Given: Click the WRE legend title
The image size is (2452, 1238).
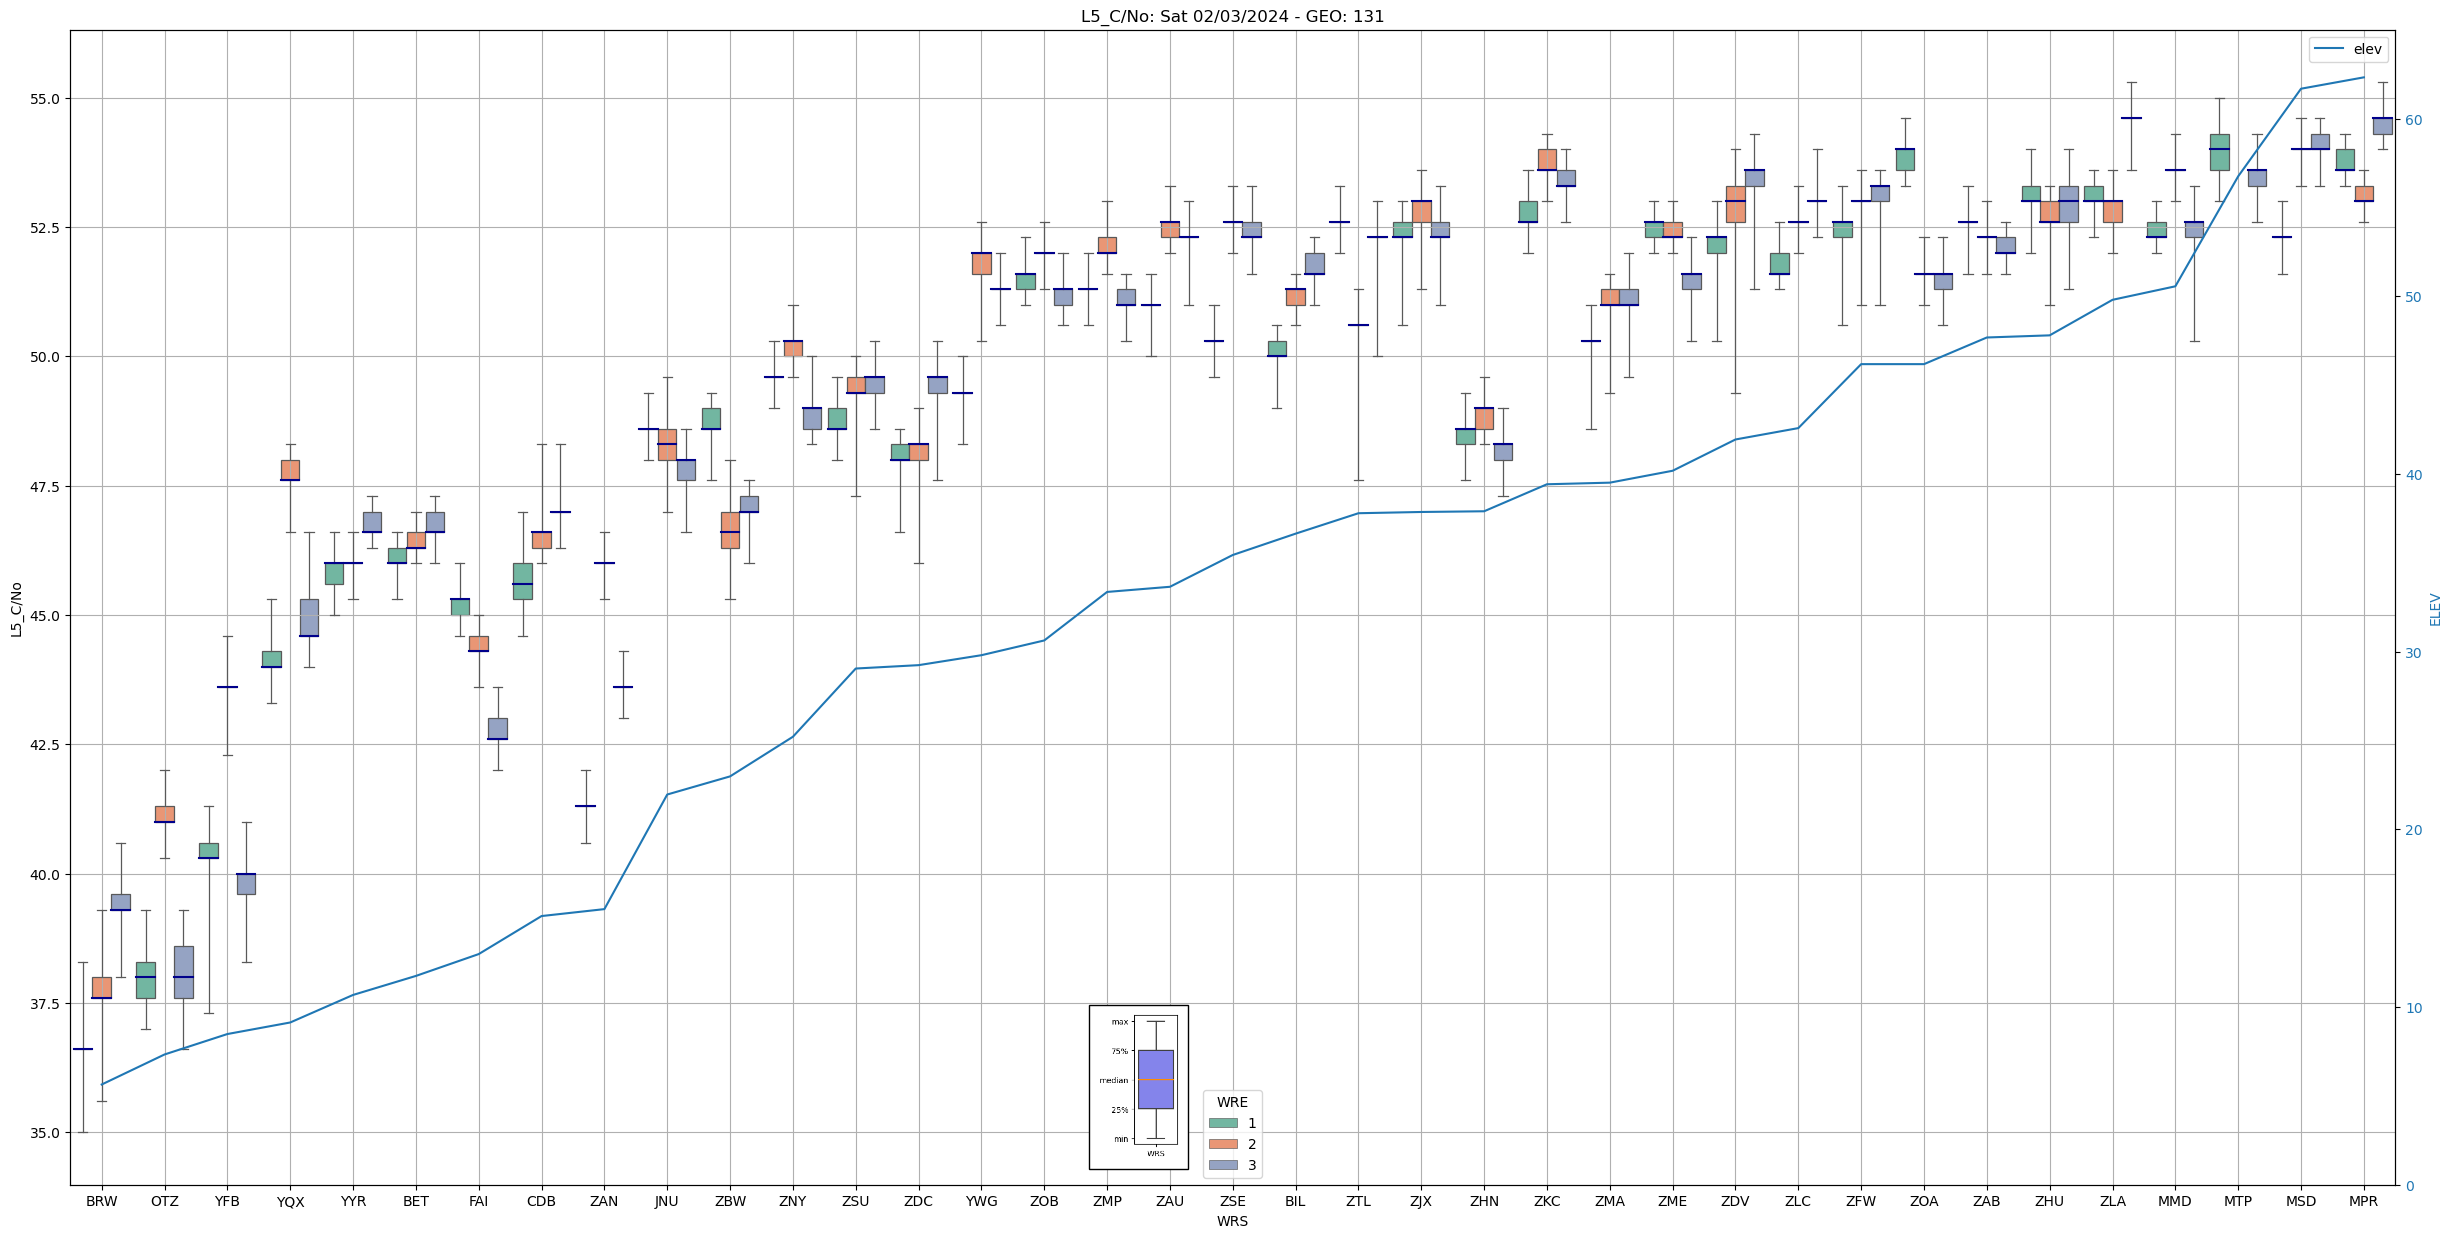Looking at the screenshot, I should coord(1232,1102).
